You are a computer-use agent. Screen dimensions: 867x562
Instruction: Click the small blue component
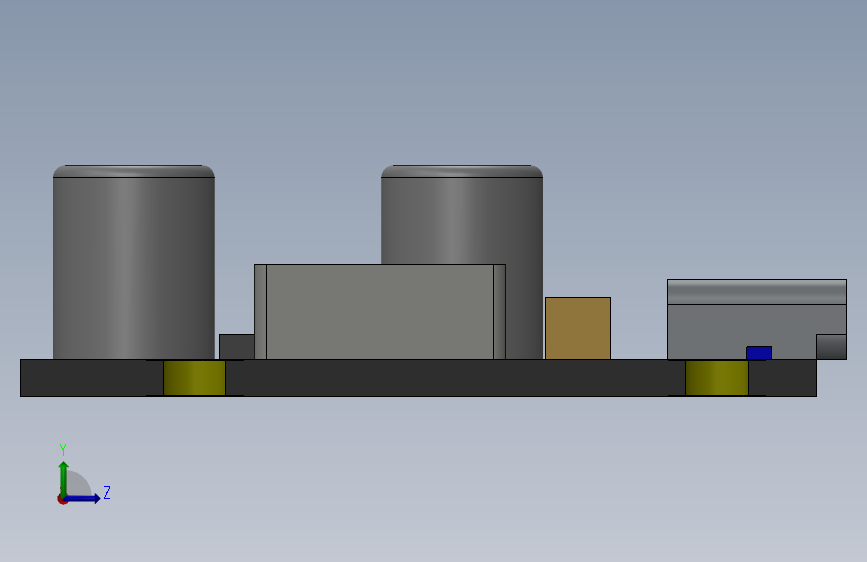click(x=759, y=353)
